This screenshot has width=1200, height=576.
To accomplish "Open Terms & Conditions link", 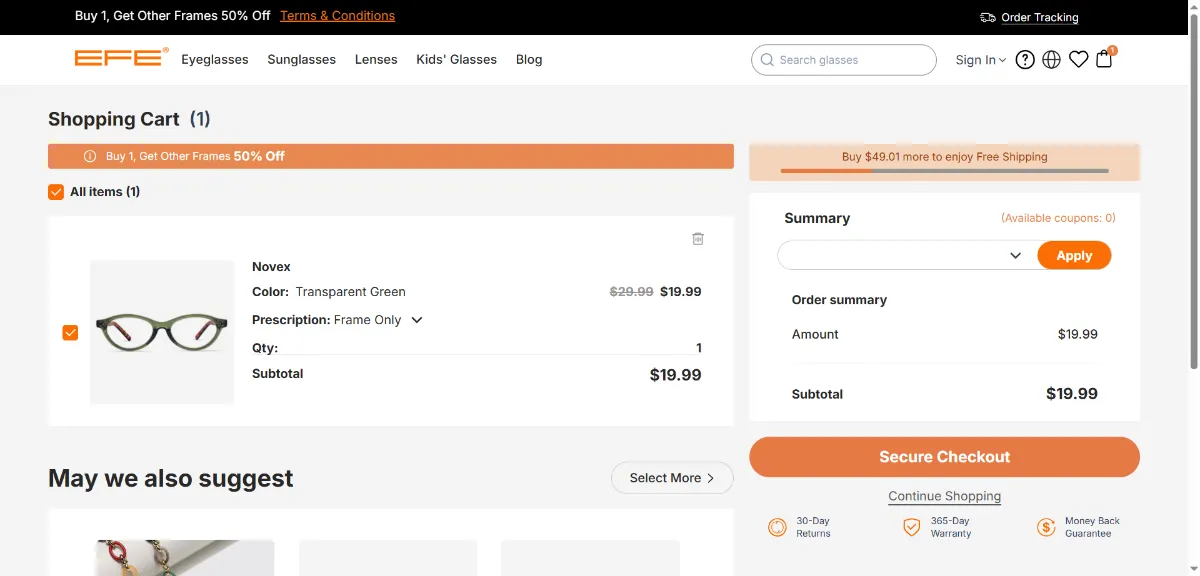I will (337, 16).
